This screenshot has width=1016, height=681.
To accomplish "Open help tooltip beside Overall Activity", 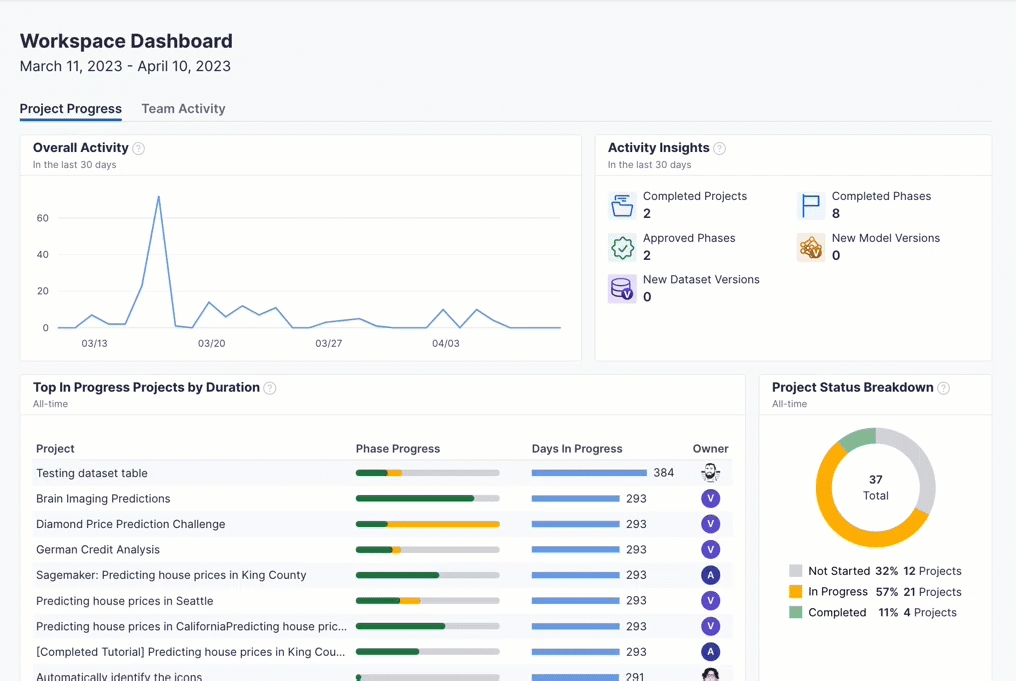I will (x=139, y=148).
